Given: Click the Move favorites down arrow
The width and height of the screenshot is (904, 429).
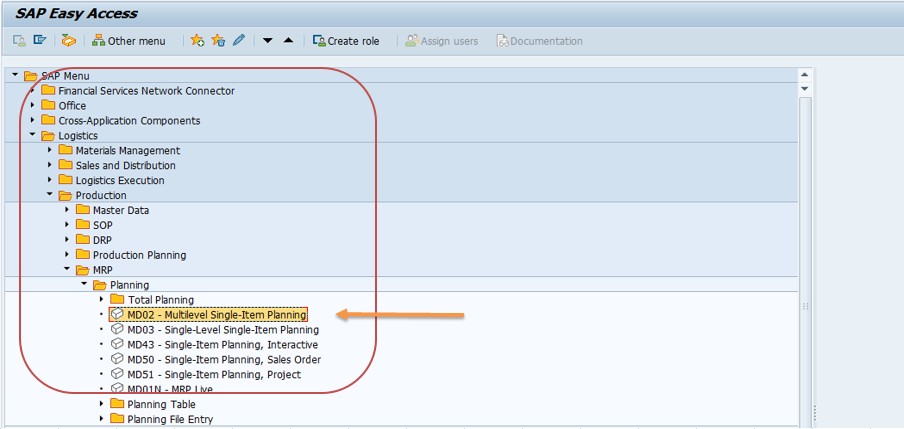Looking at the screenshot, I should pyautogui.click(x=268, y=40).
